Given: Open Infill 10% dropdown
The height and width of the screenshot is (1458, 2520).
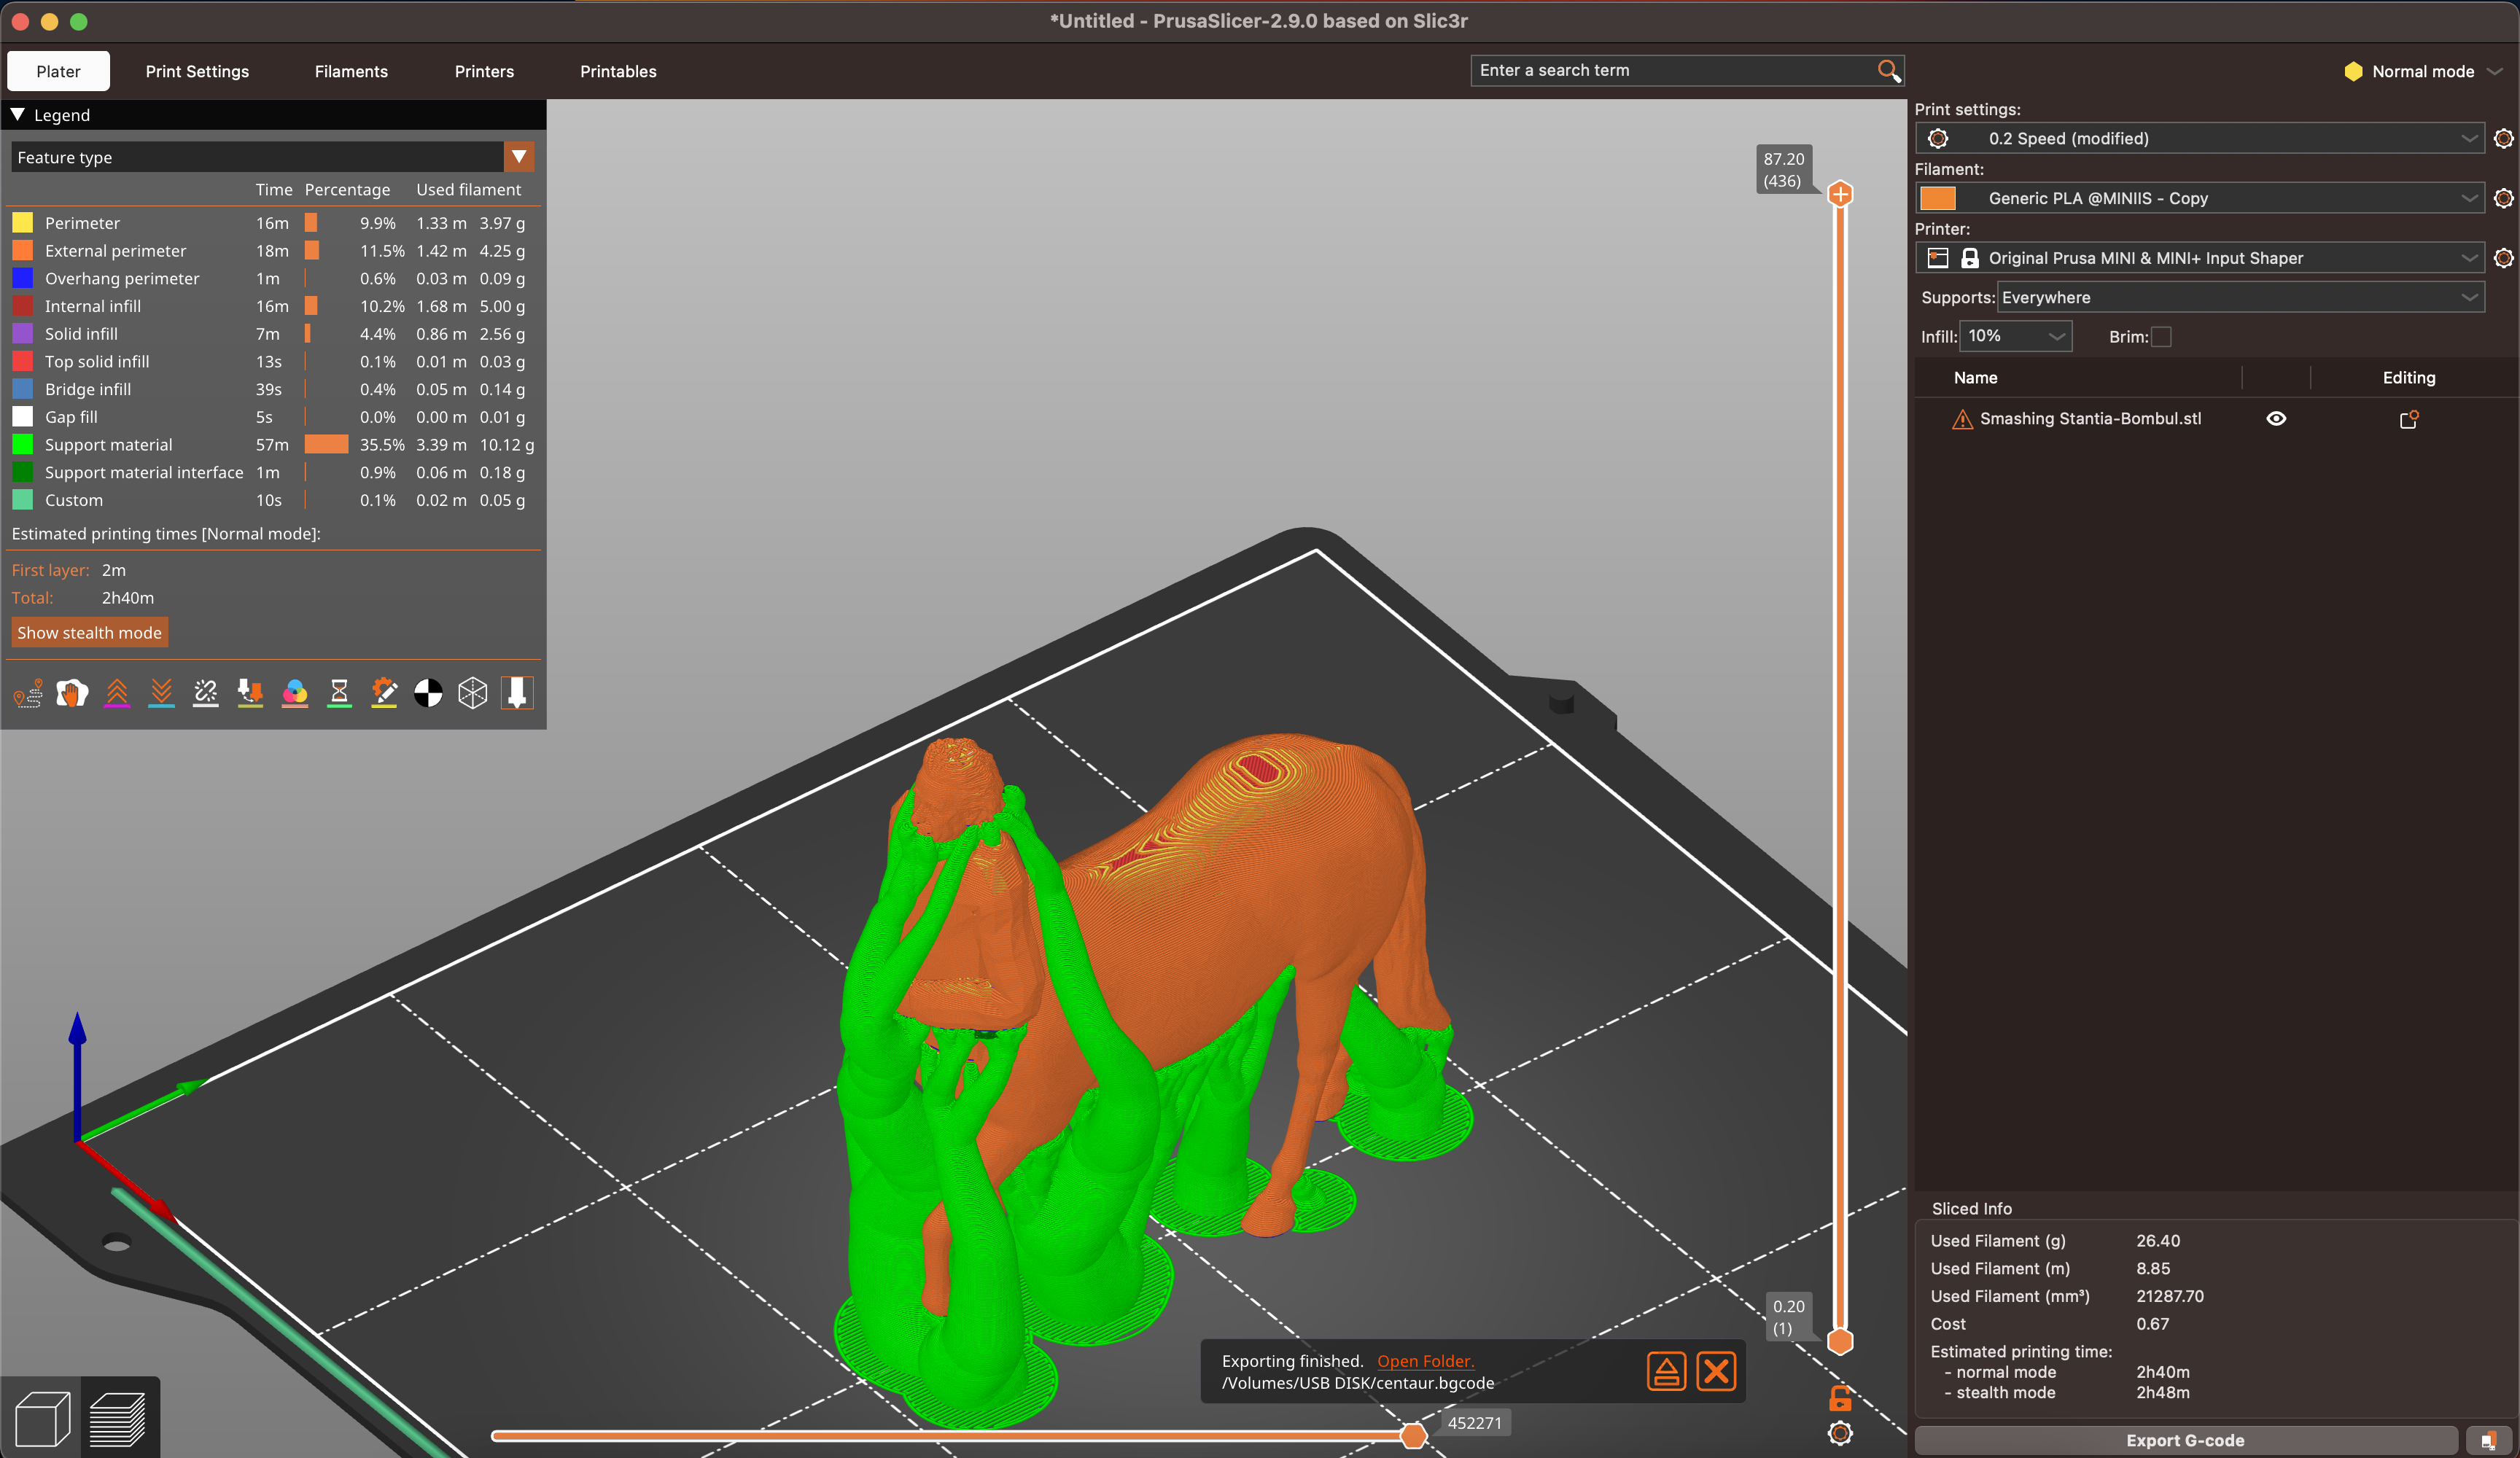Looking at the screenshot, I should click(2016, 336).
